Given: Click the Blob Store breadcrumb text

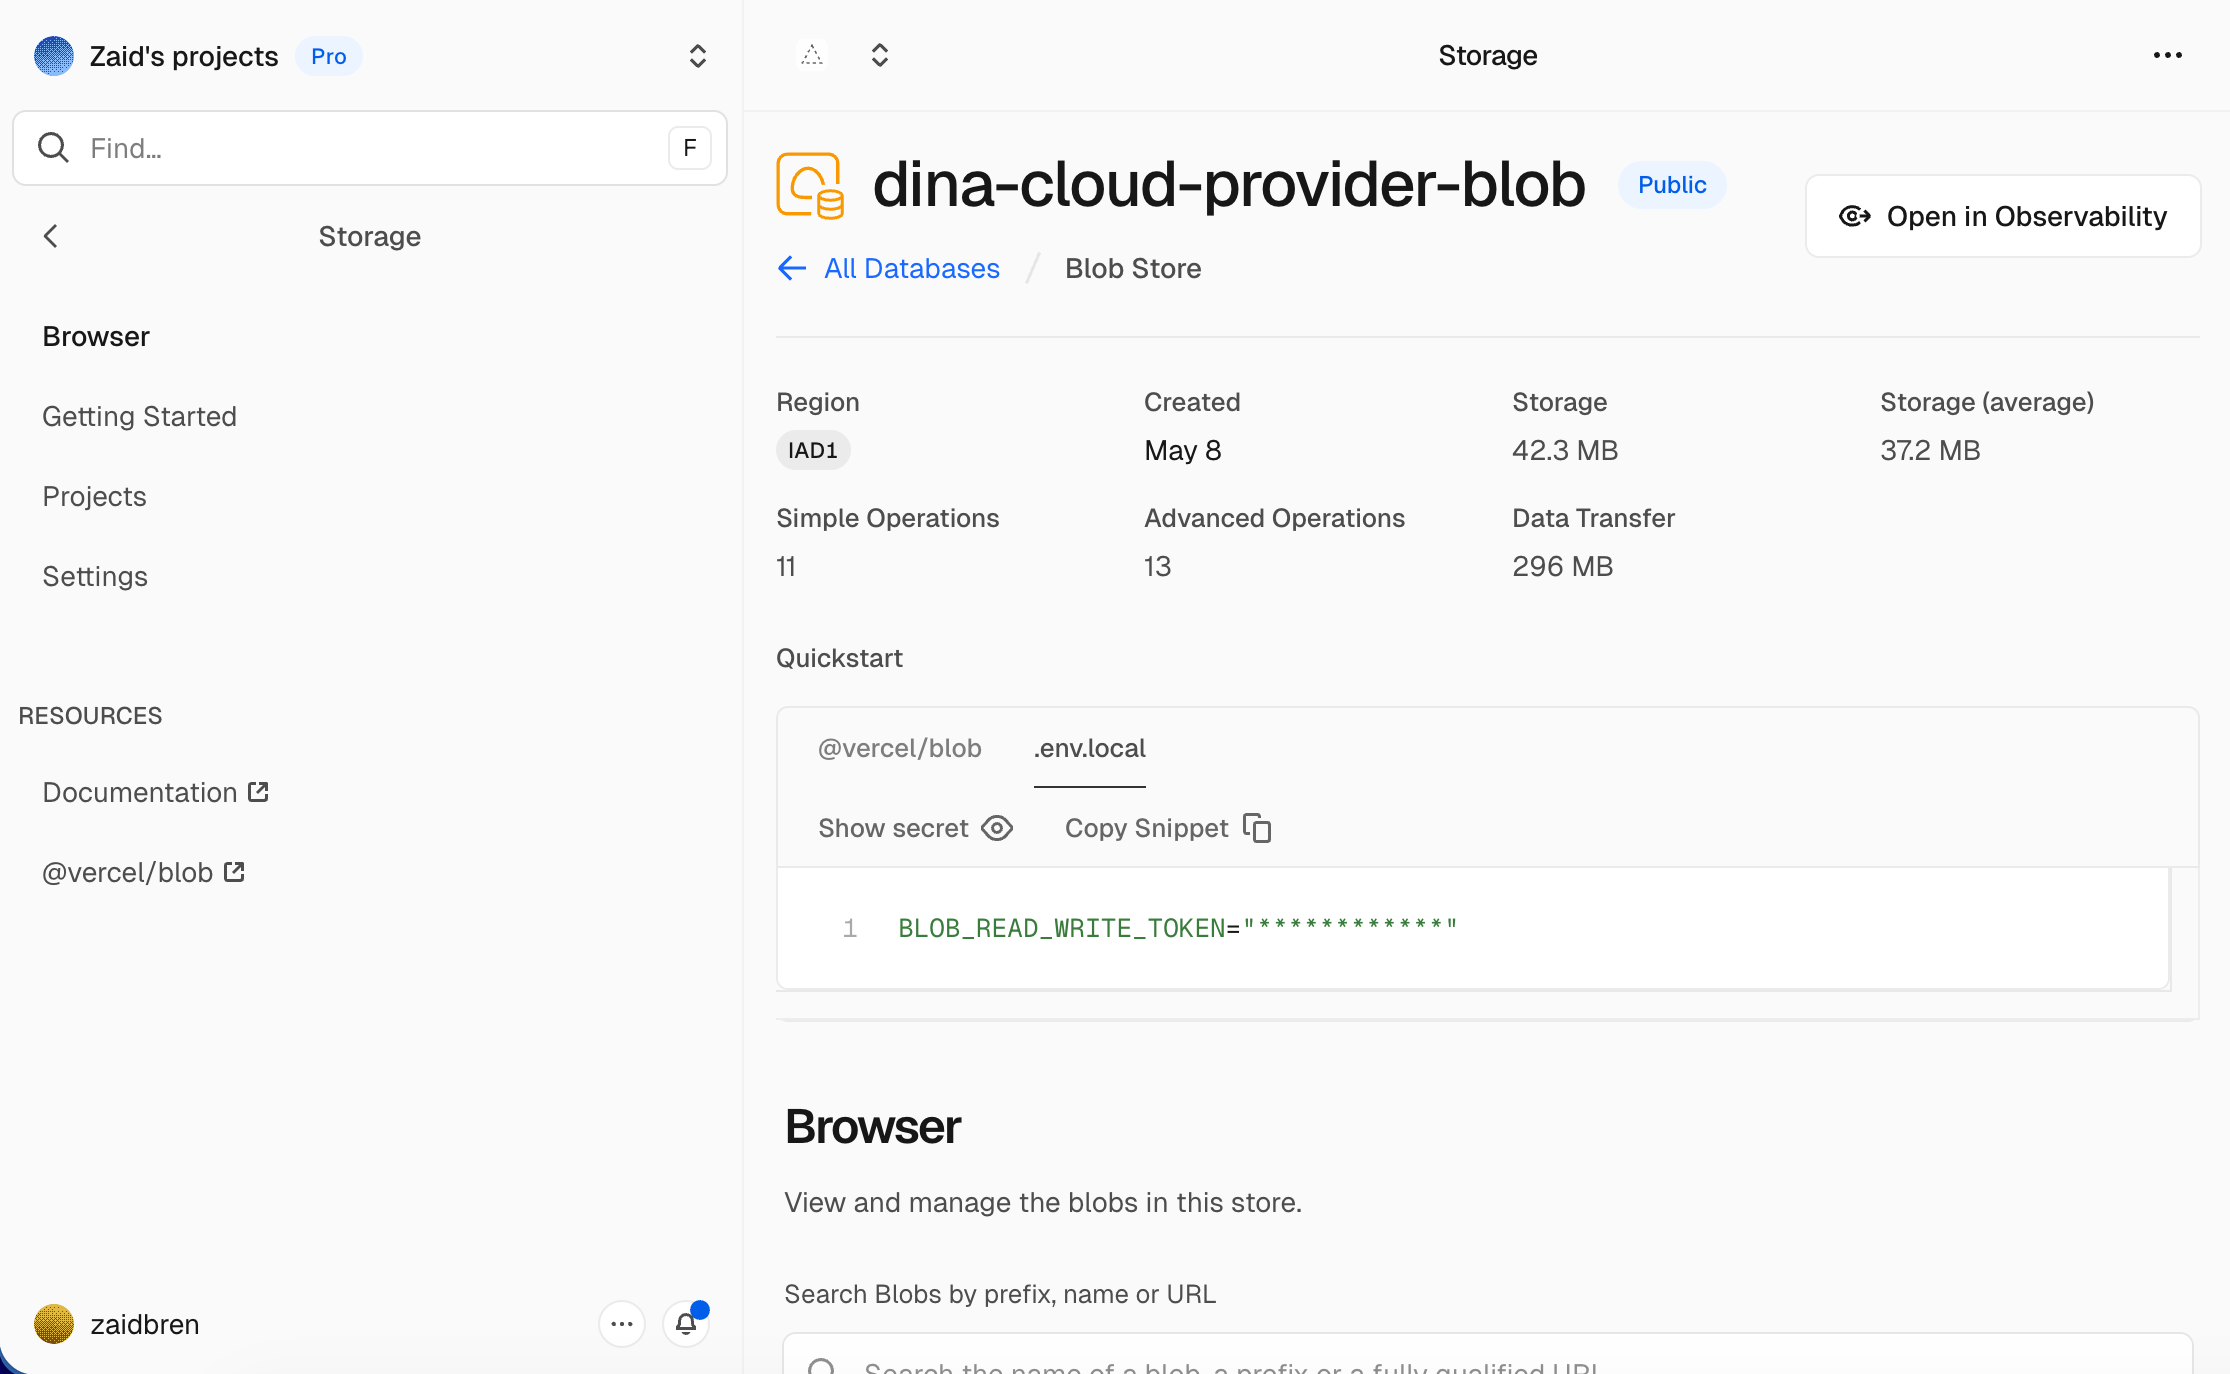Looking at the screenshot, I should coord(1133,268).
